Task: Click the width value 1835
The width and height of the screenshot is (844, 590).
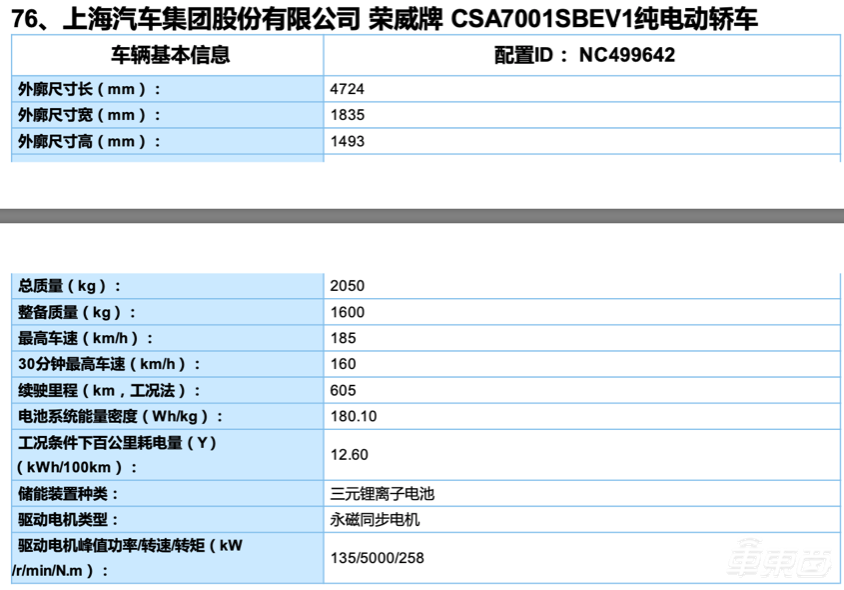Action: (346, 115)
